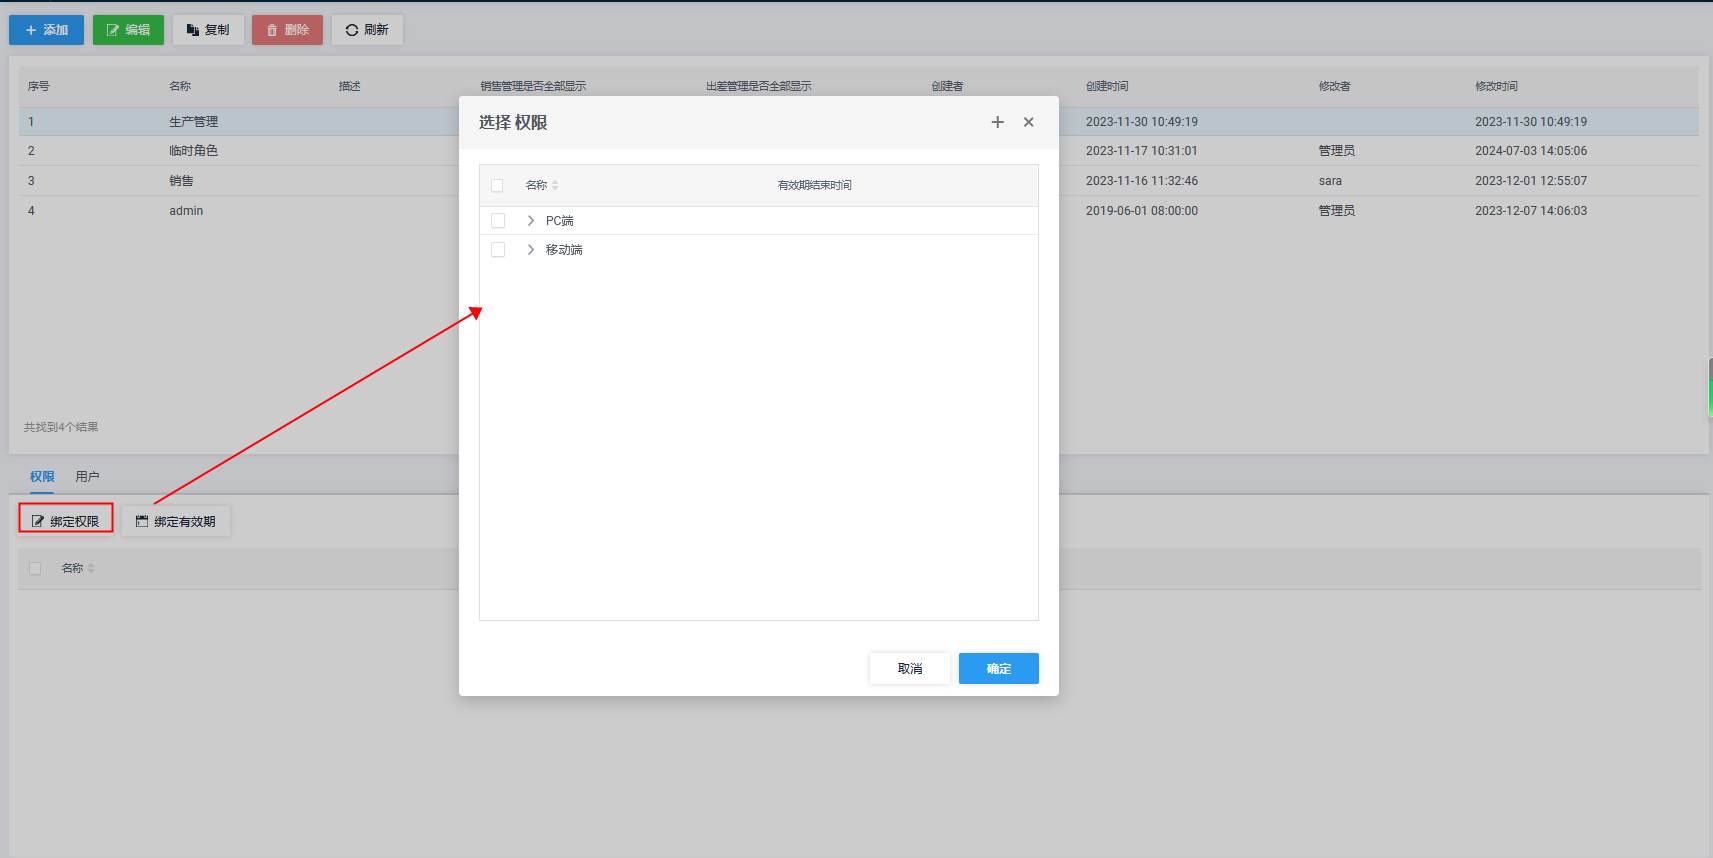Switch to the 用户 tab

87,477
